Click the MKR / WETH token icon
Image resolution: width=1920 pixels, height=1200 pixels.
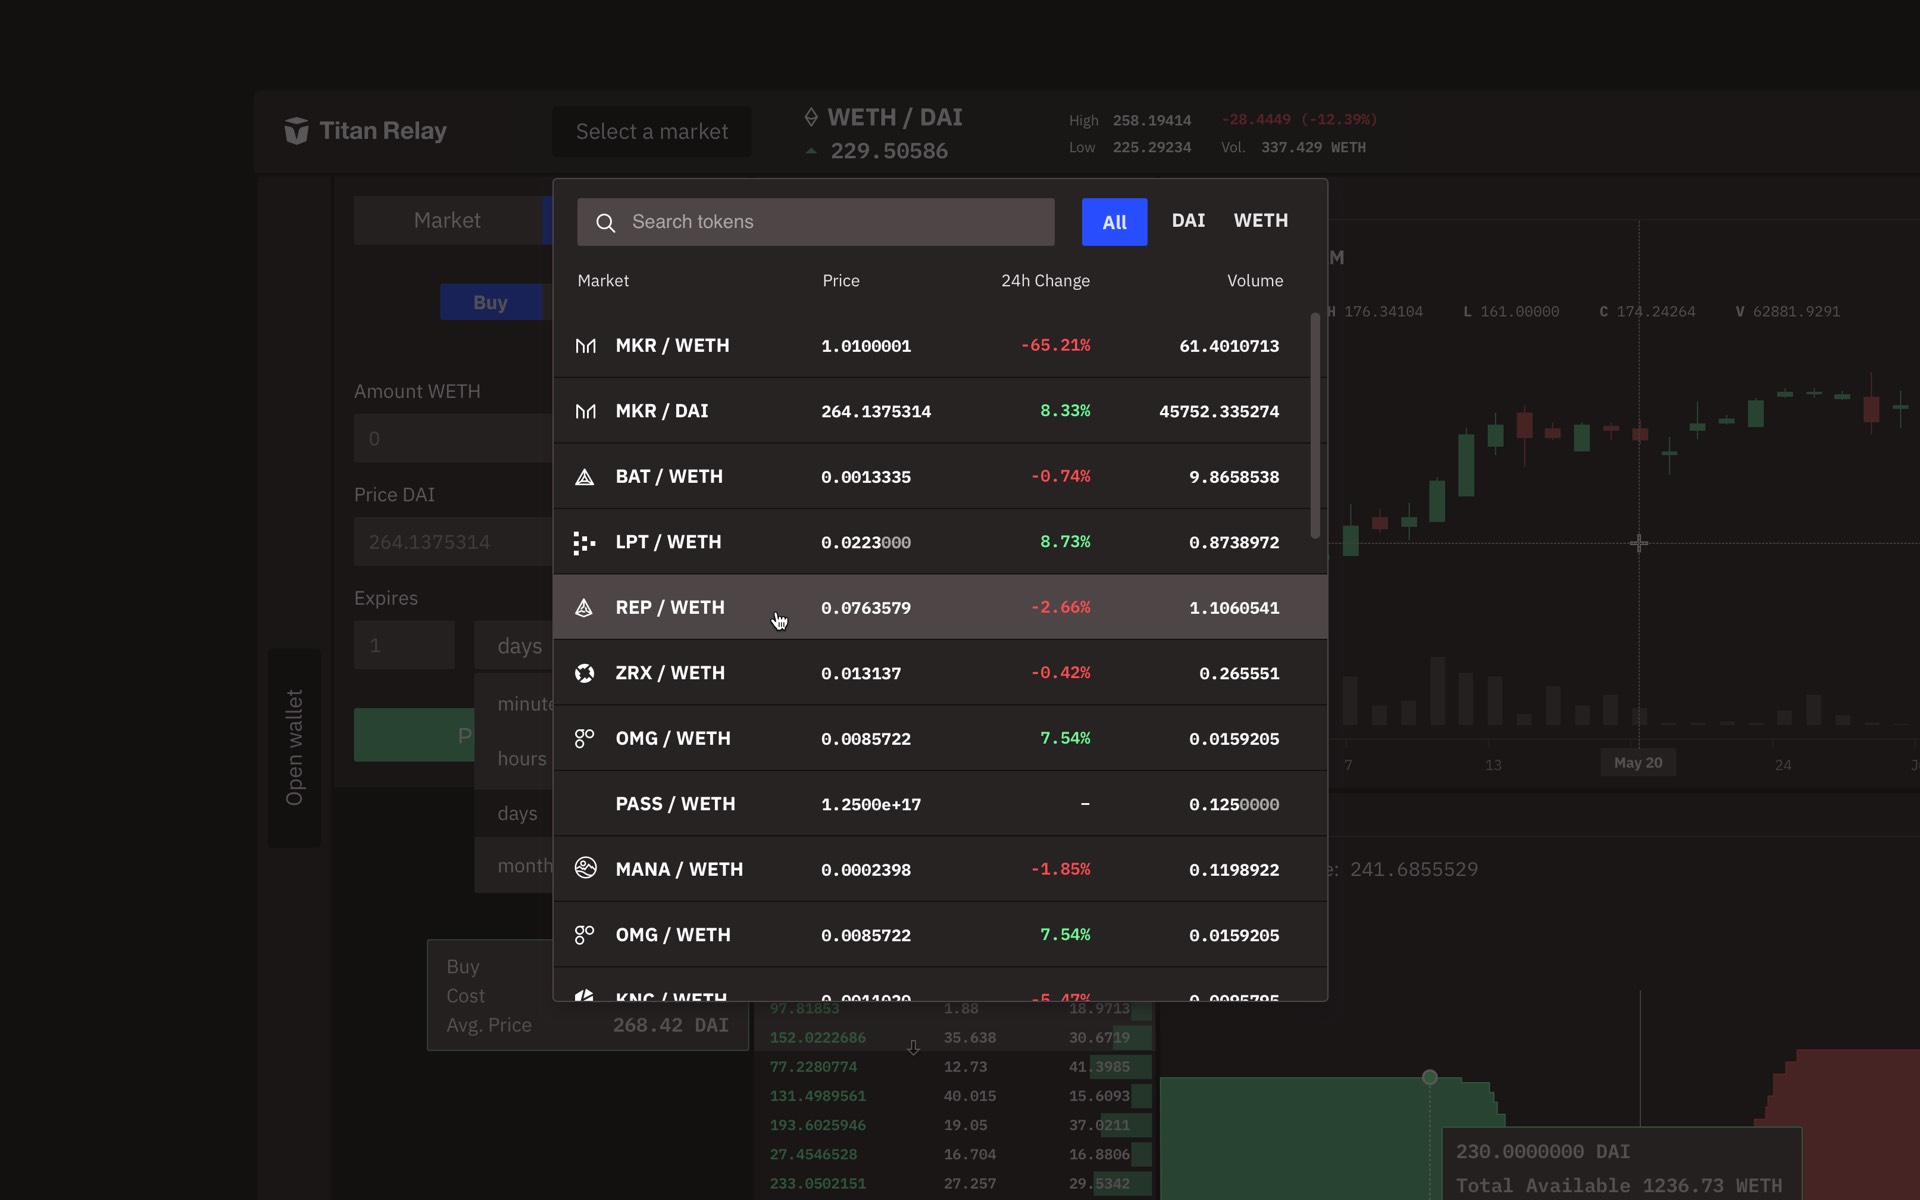click(586, 346)
